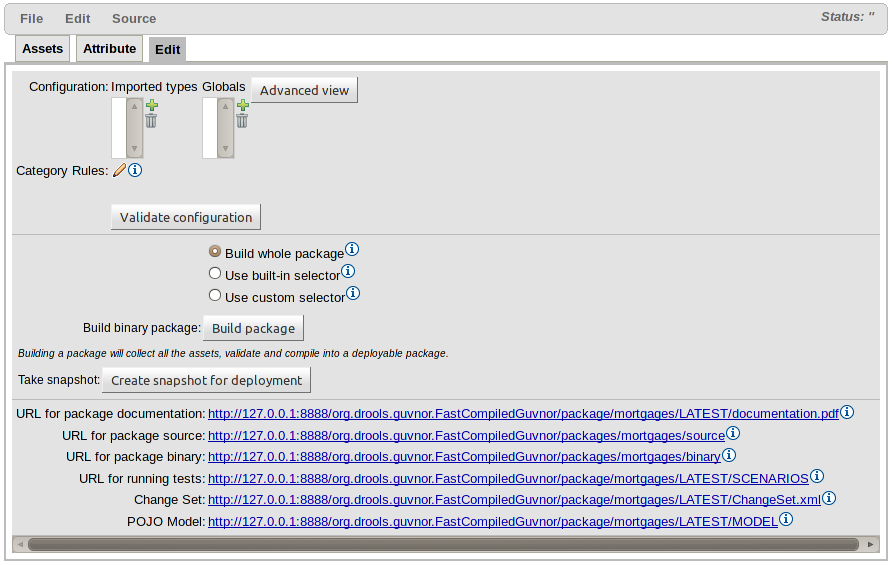Delete selected global using trash icon

[x=242, y=121]
